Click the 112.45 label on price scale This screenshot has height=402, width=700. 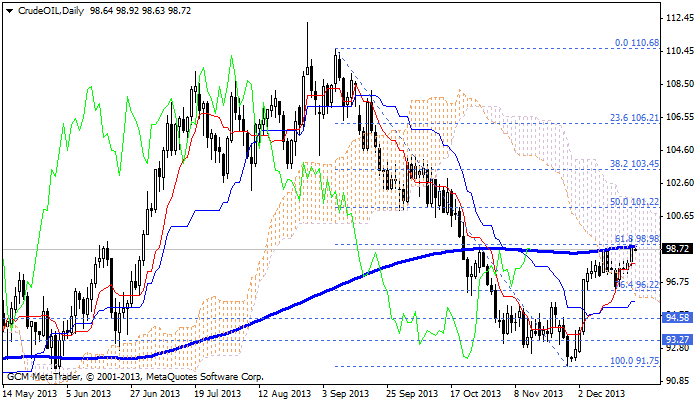(x=679, y=19)
